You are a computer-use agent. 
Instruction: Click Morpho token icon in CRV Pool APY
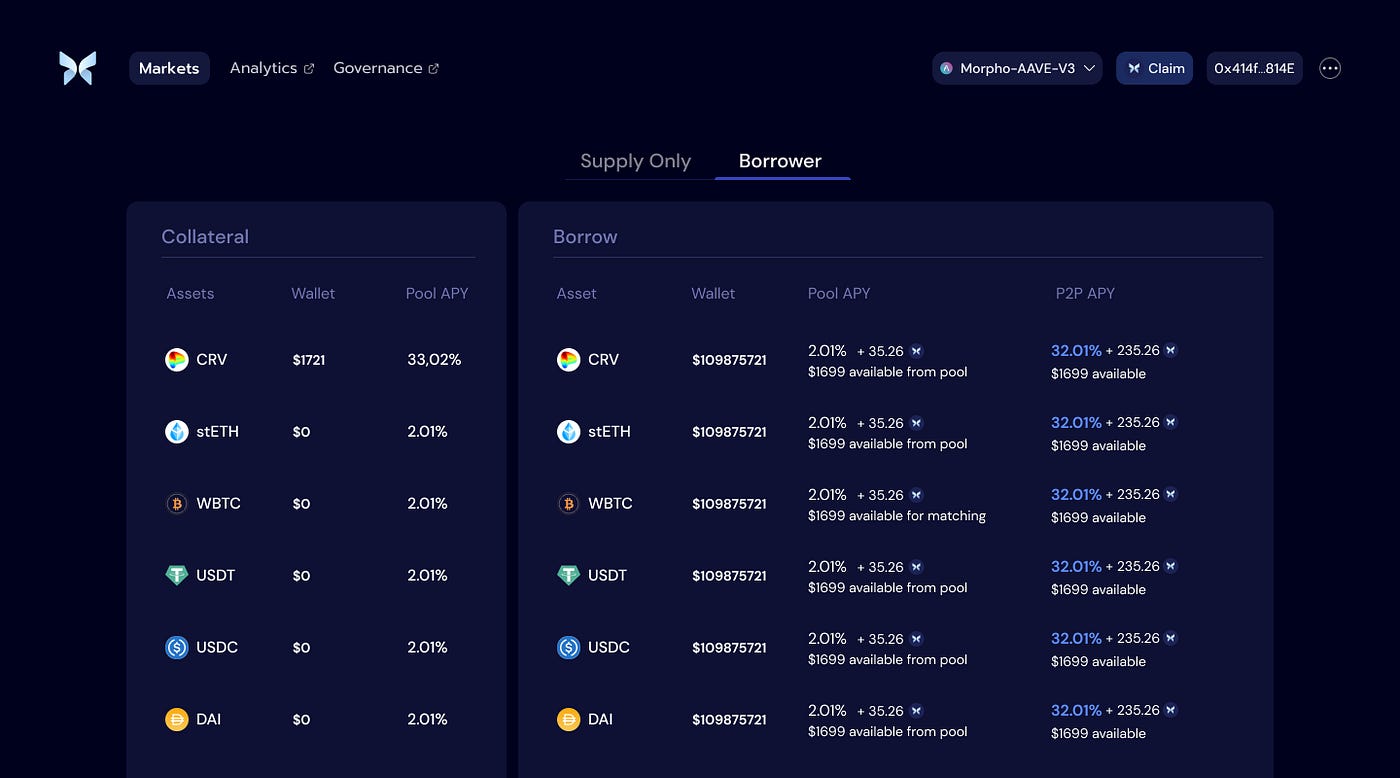tap(916, 351)
